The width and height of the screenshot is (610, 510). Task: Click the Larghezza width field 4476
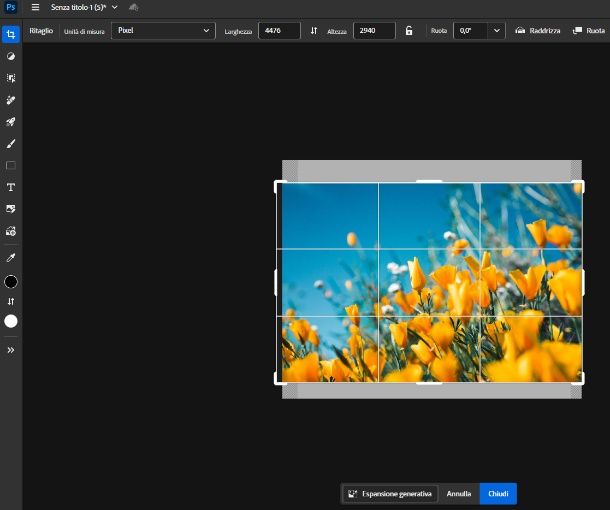tap(279, 30)
